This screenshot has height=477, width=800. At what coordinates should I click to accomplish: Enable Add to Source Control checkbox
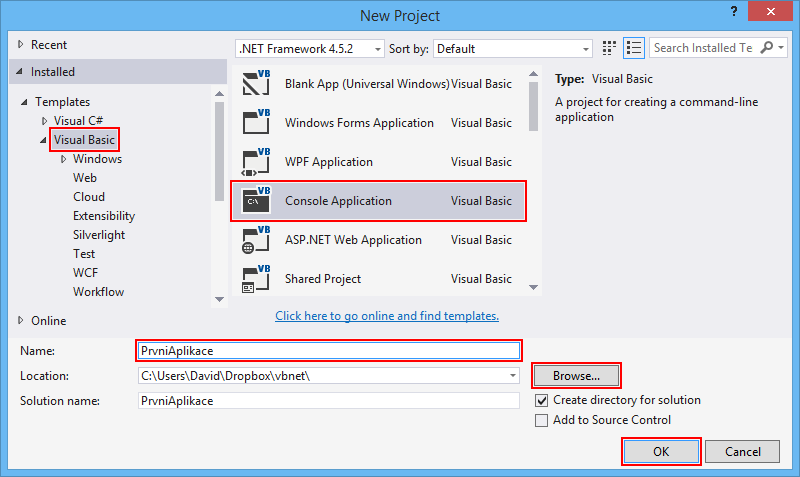[542, 420]
